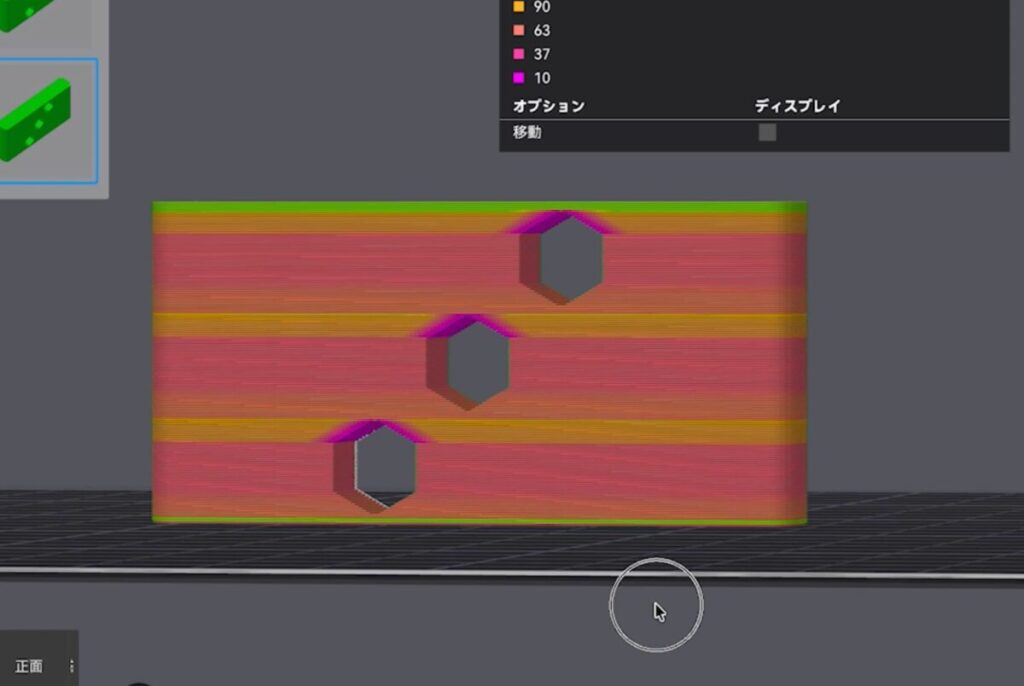Click the pink 37 legend swatch
Viewport: 1024px width, 686px height.
(518, 54)
